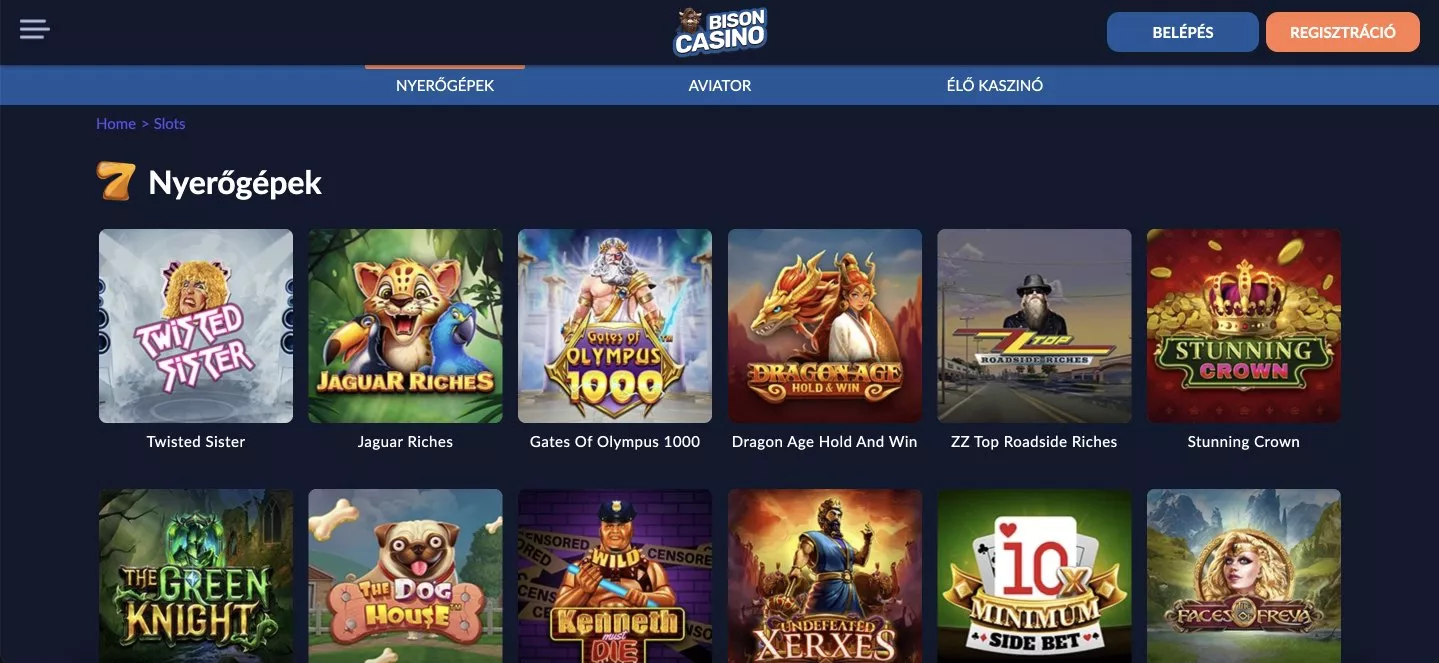Open the Stunning Crown slot image

(x=1244, y=326)
